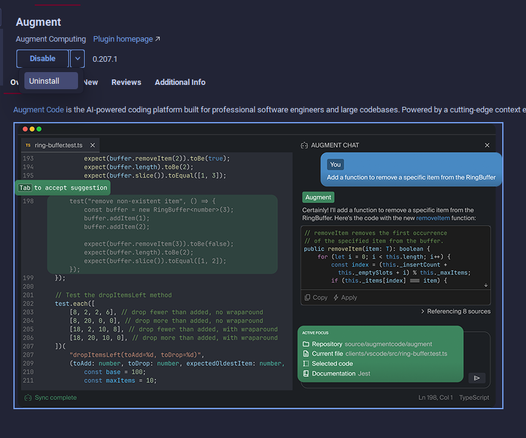Screen dimensions: 526x438
Task: Click the Disable plugin button
Action: point(42,59)
